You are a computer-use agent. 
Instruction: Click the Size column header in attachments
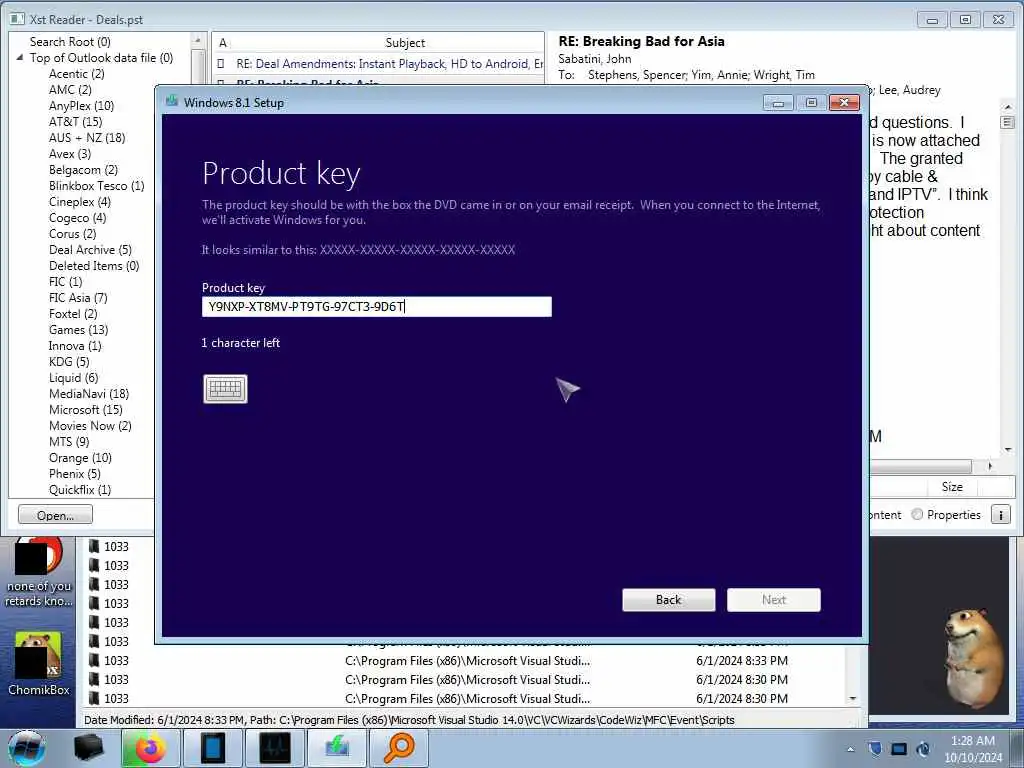tap(952, 487)
